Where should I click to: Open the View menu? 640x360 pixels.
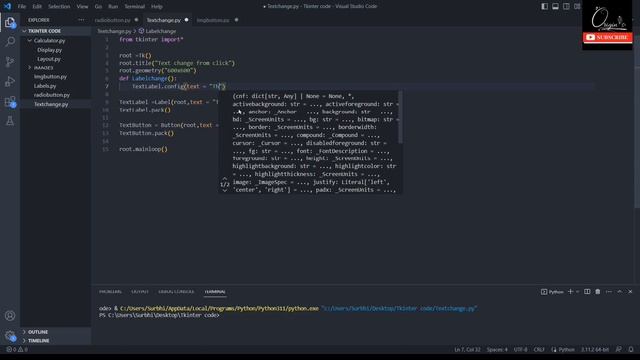pos(82,7)
